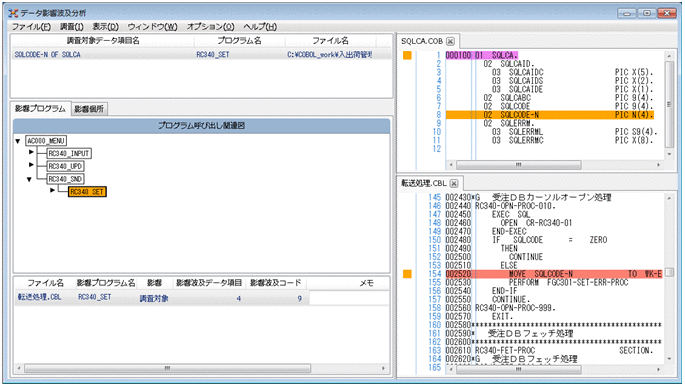Viewport: 685px width, 387px height.
Task: Expand the RC340_UPD tree node
Action: (x=31, y=165)
